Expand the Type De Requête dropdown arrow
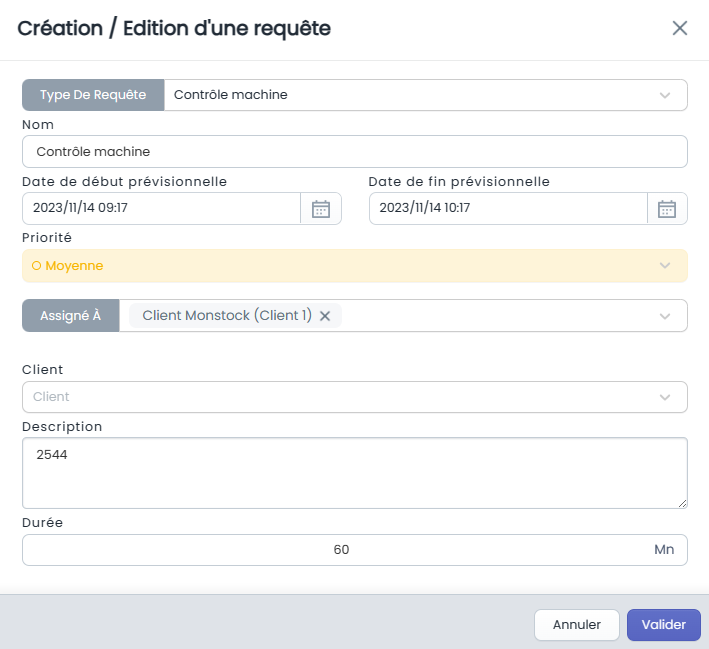Viewport: 709px width, 649px height. (665, 95)
